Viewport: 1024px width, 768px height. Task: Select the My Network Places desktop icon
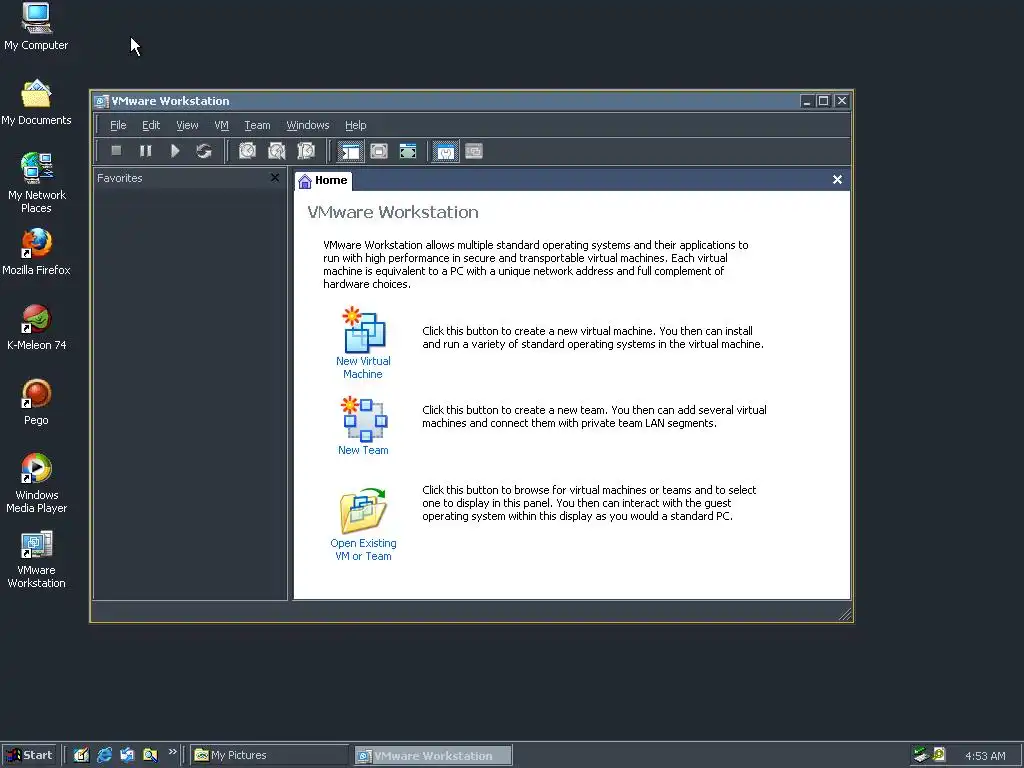tap(36, 183)
